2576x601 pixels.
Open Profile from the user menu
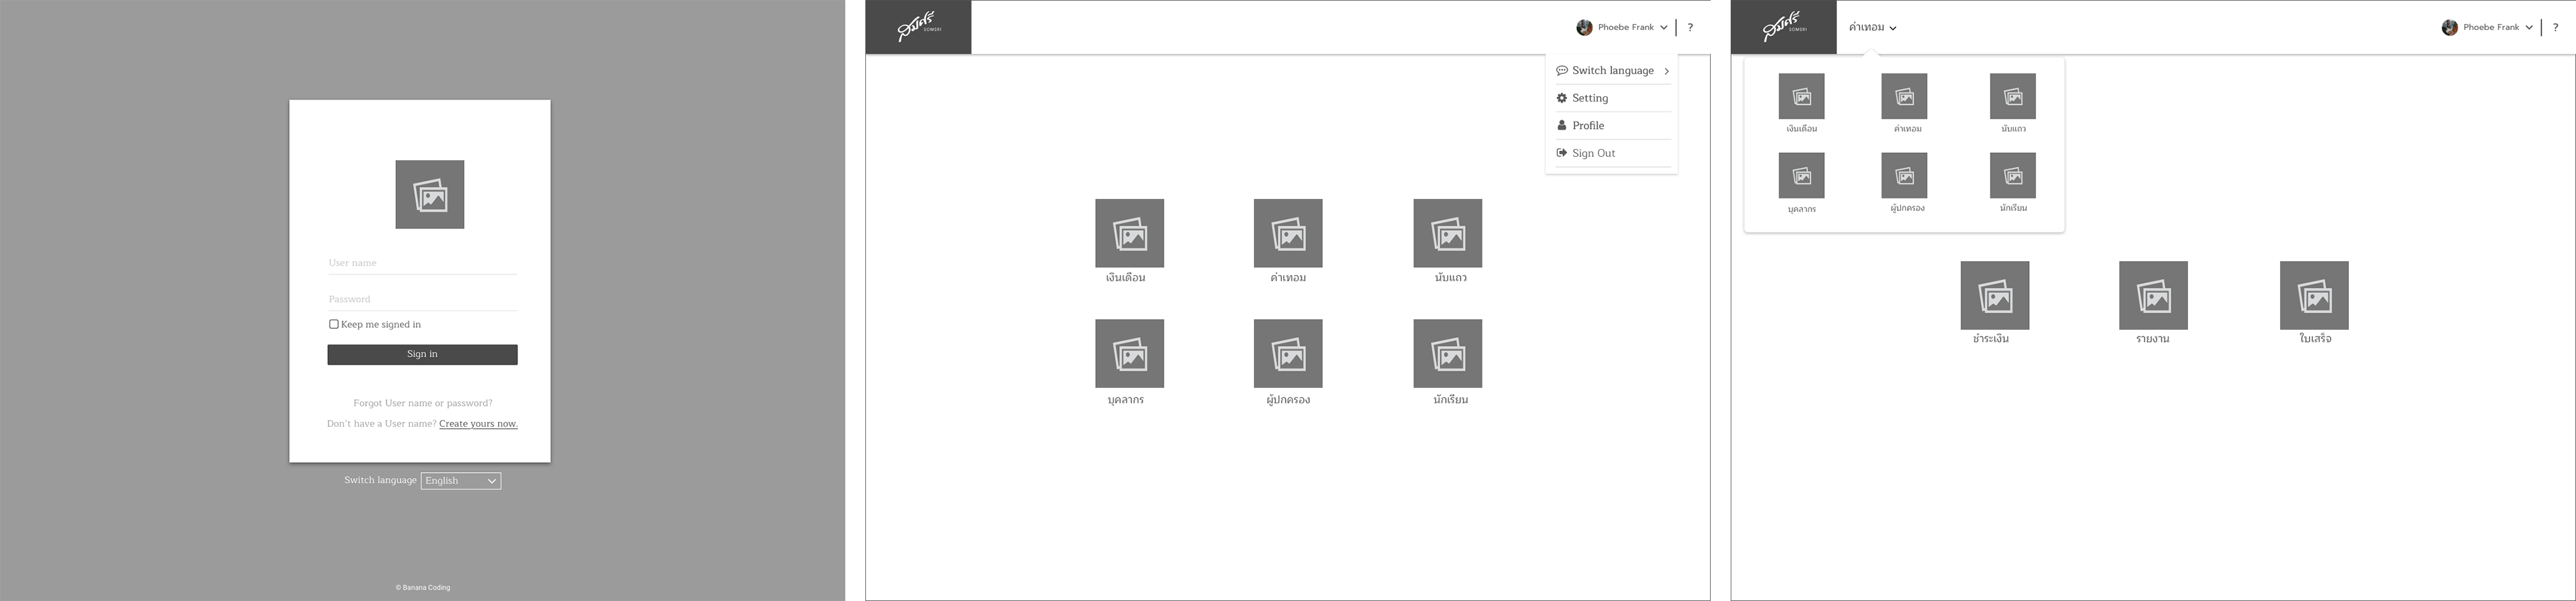pyautogui.click(x=1588, y=126)
